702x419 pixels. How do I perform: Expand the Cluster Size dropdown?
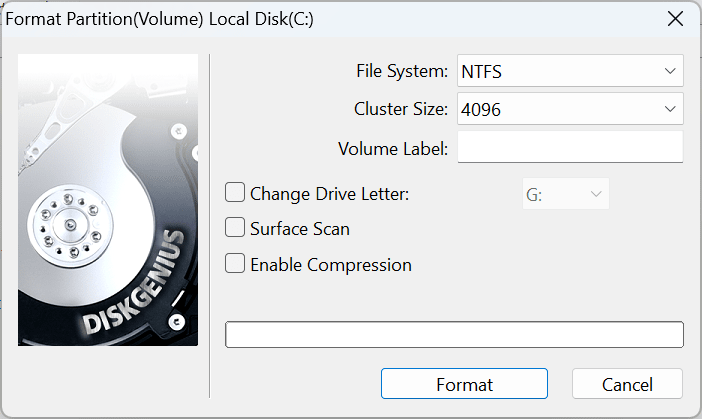coord(669,109)
